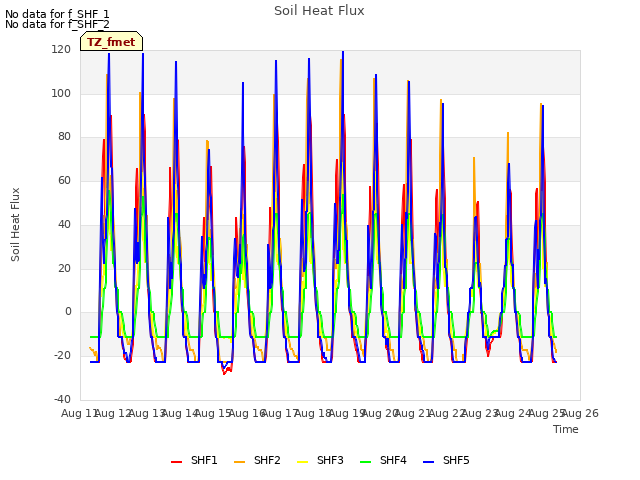Click the -20 y-axis tick label
640x480 pixels.
click(62, 356)
